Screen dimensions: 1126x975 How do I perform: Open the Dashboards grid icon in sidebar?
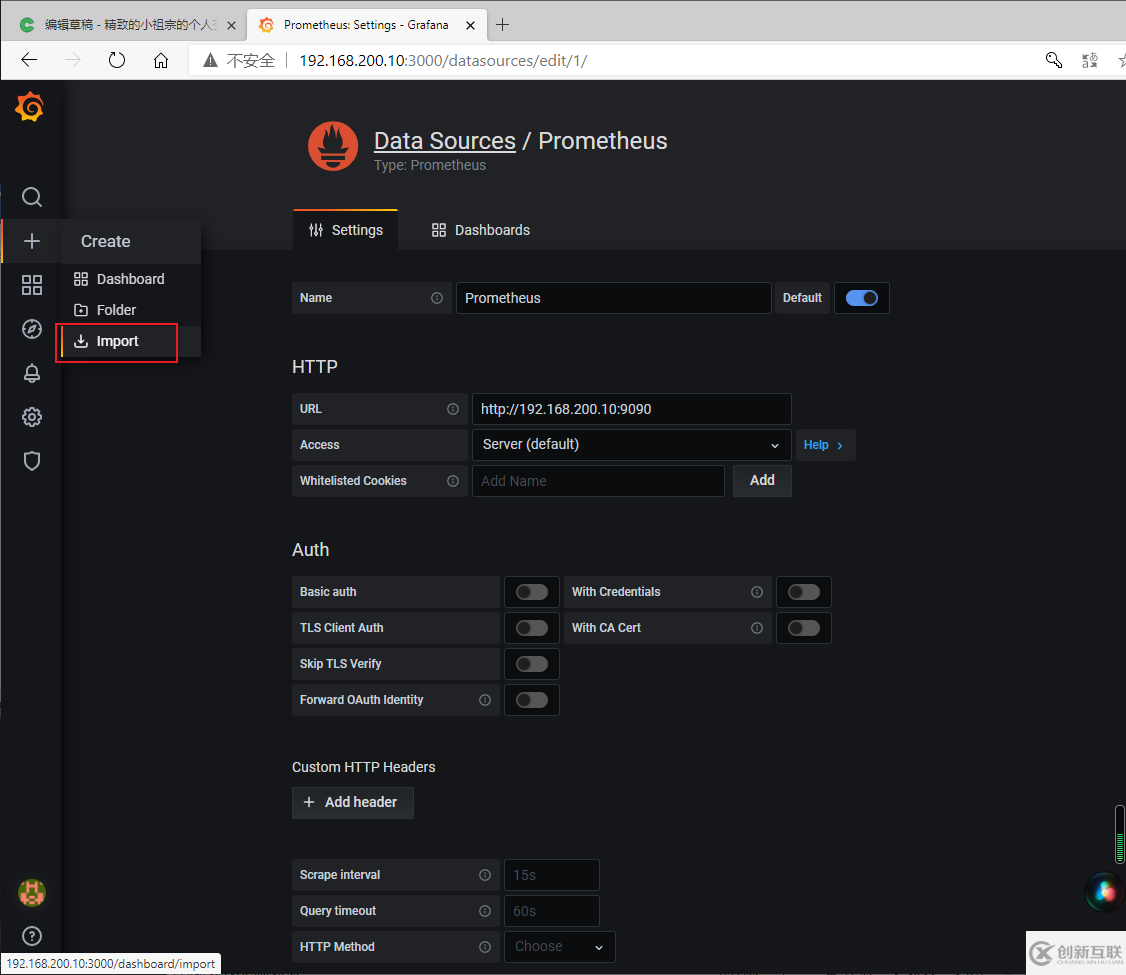click(x=32, y=285)
